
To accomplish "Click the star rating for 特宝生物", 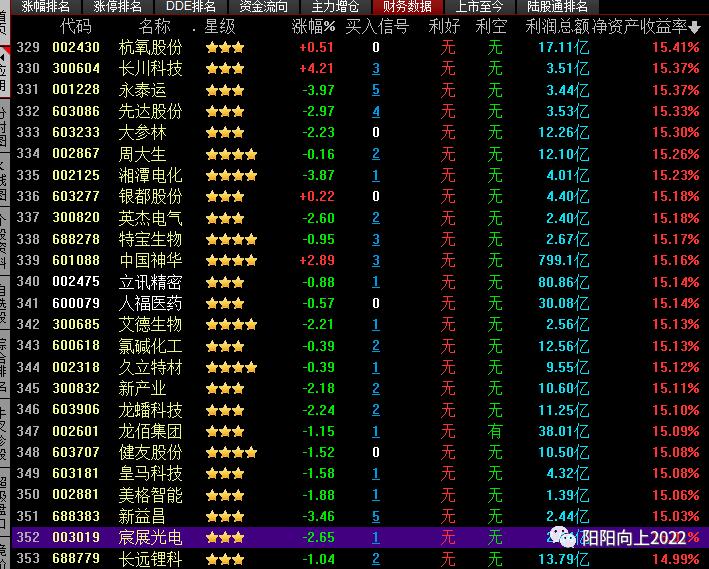I will click(x=231, y=239).
